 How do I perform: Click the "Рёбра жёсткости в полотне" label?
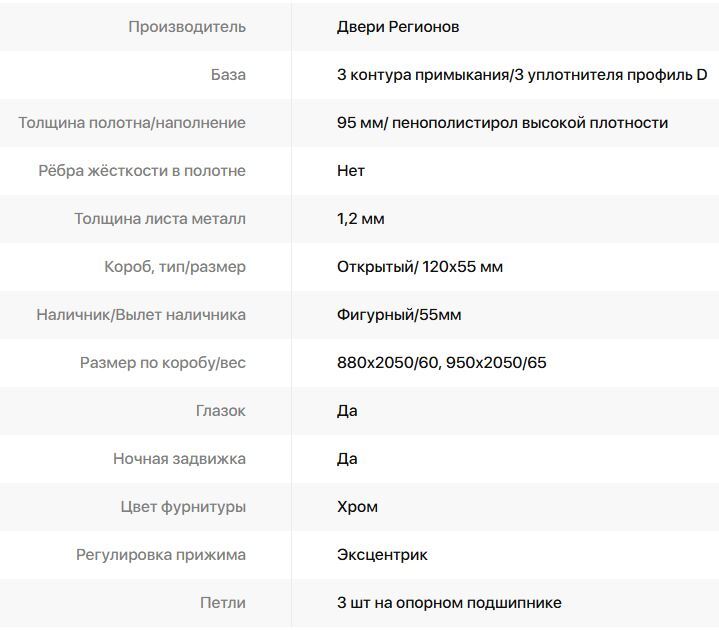point(142,171)
